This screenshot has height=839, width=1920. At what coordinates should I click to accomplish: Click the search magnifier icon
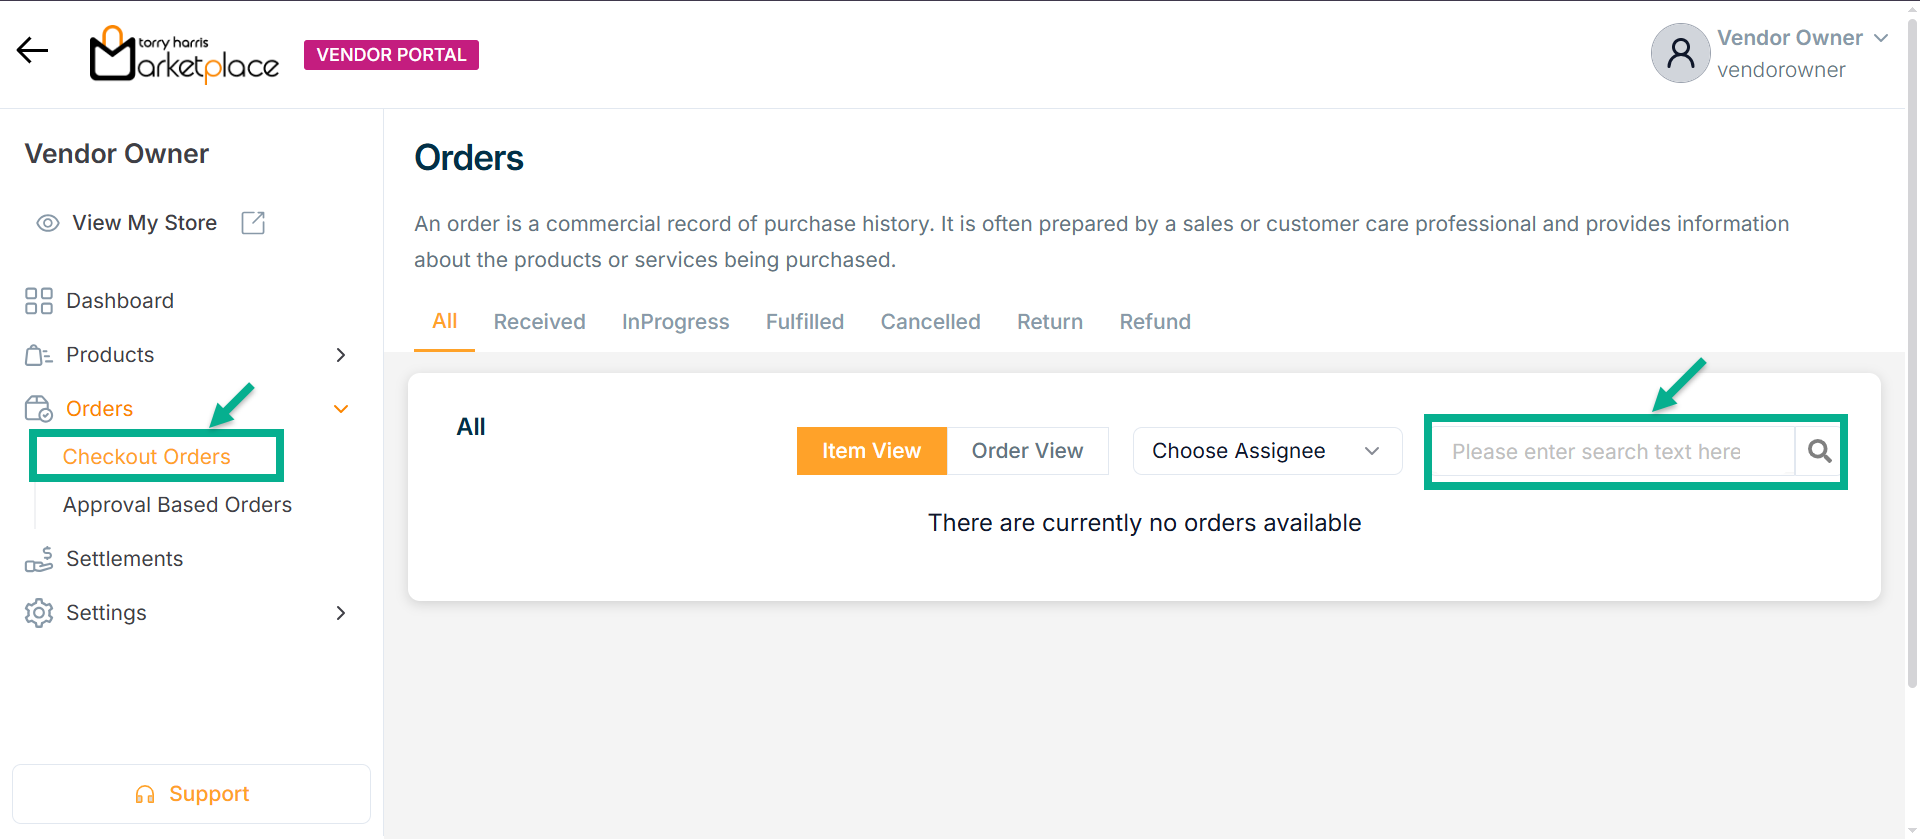[1819, 452]
